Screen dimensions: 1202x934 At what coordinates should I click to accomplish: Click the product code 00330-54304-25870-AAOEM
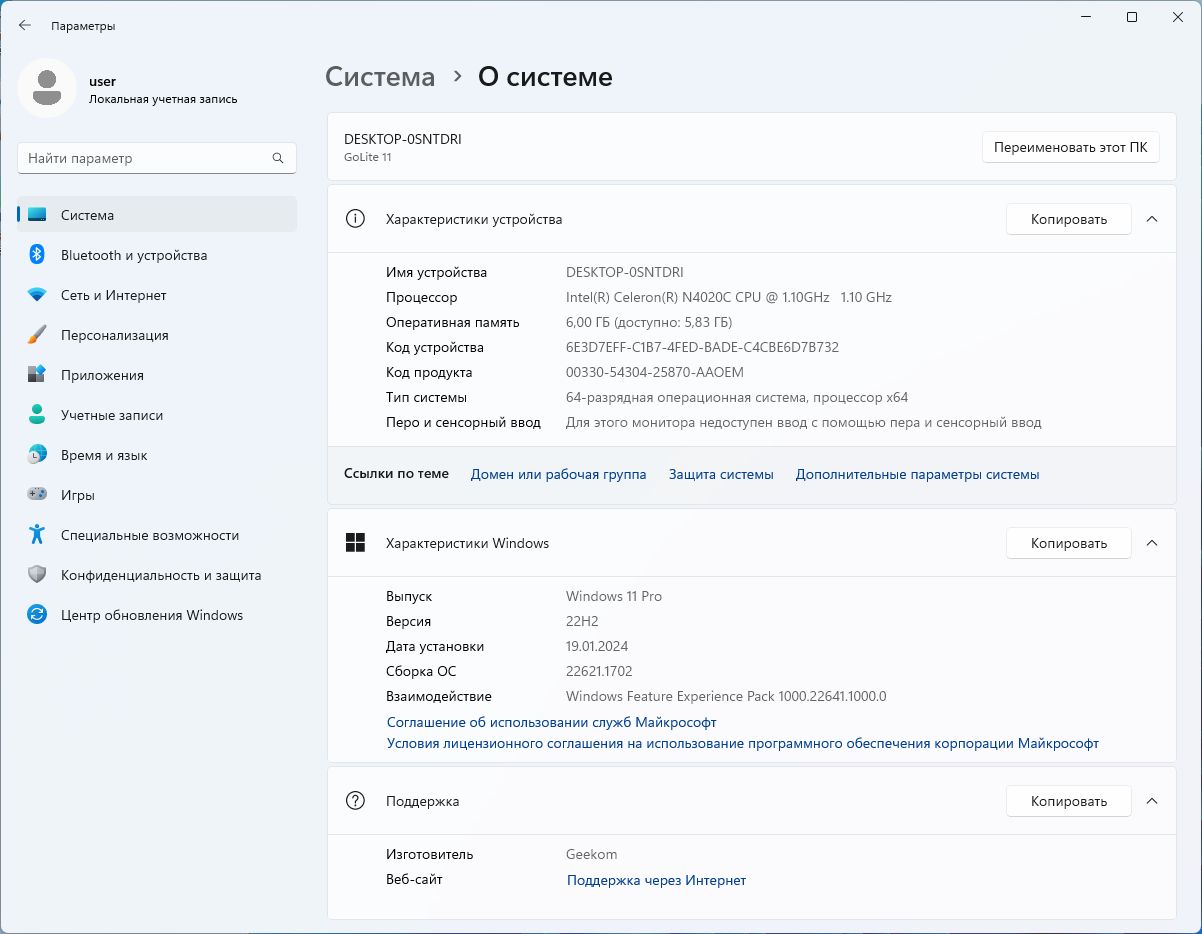click(x=655, y=372)
